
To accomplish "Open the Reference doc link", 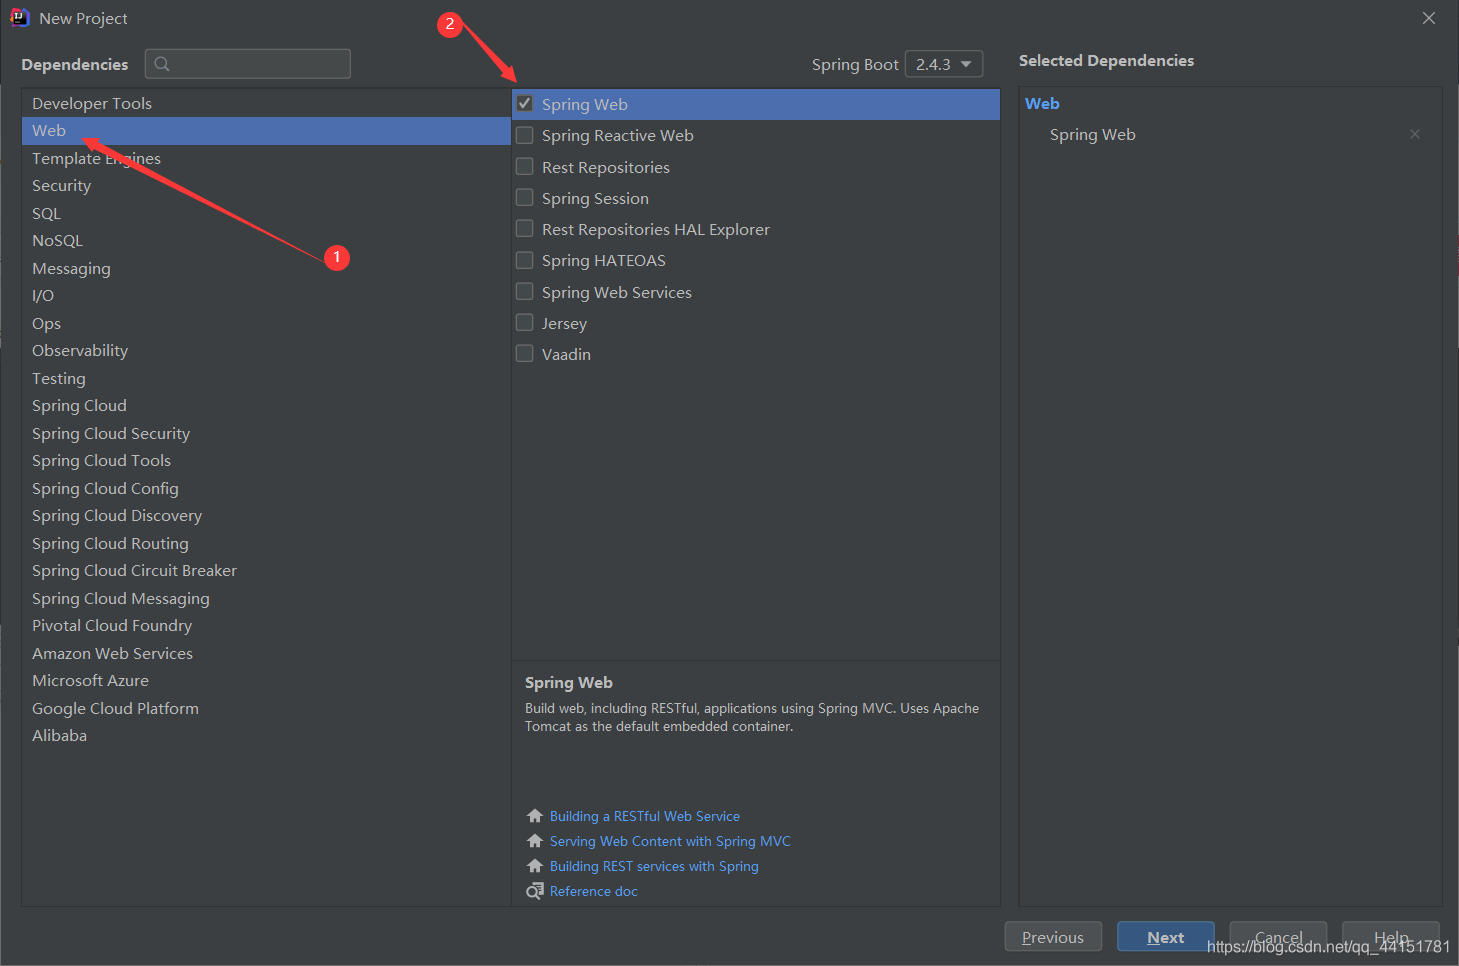I will coord(594,891).
